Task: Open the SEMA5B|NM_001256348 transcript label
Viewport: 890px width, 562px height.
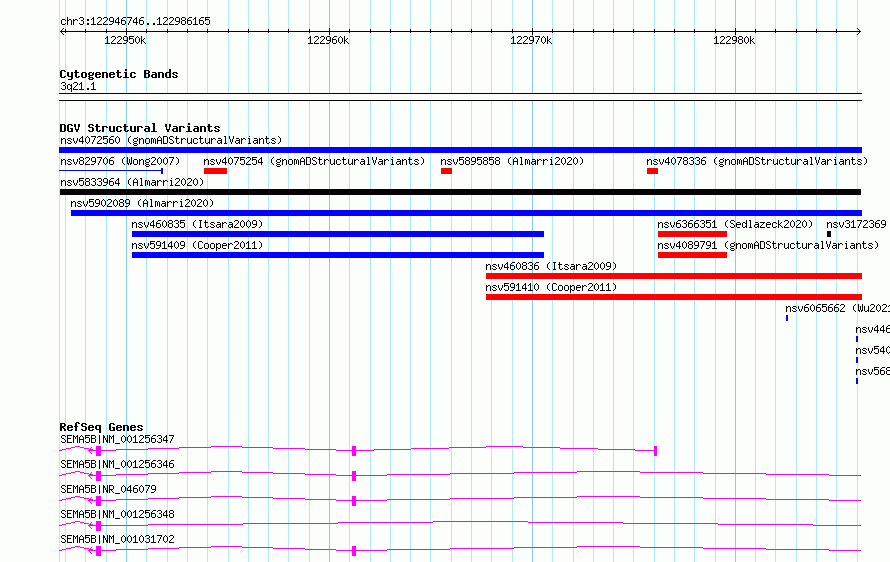Action: (x=117, y=514)
